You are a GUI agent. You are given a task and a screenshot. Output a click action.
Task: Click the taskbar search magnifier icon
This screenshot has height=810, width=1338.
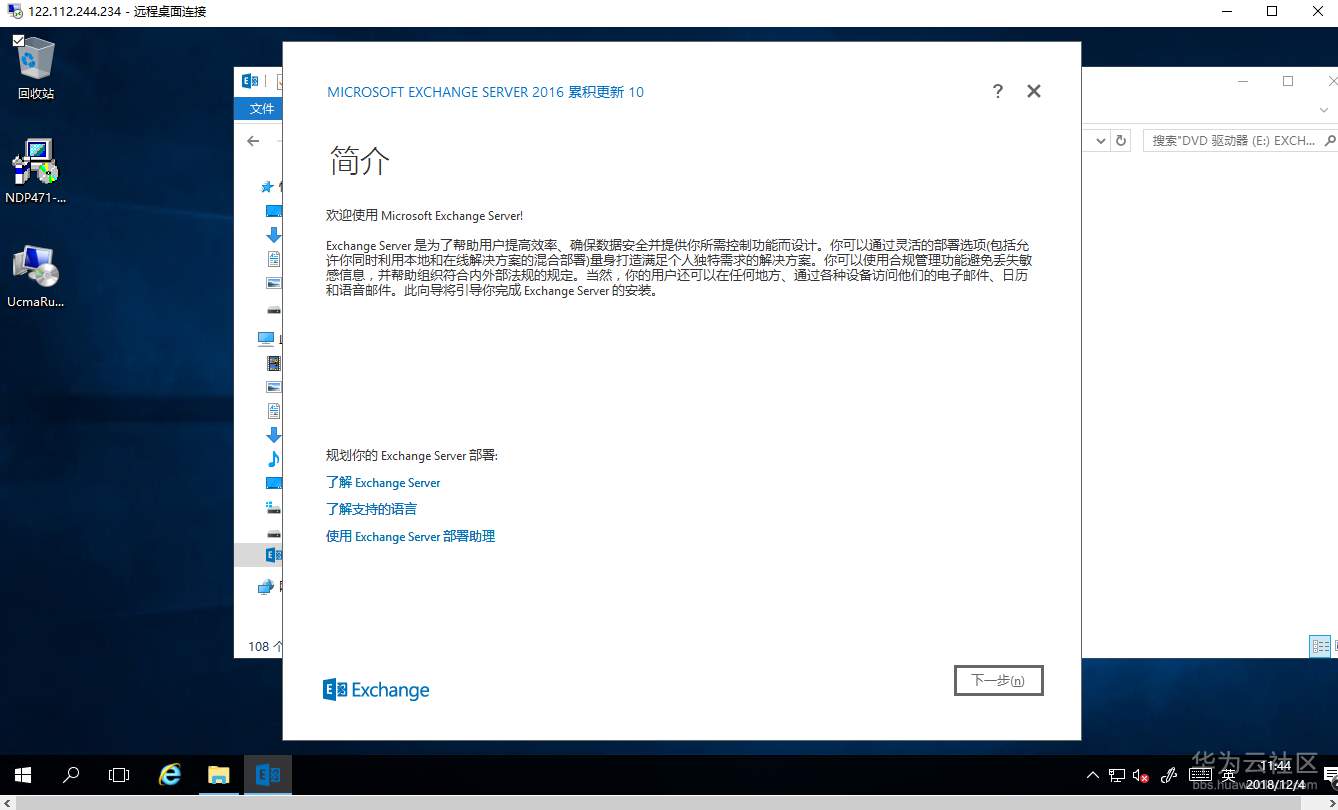pyautogui.click(x=70, y=774)
